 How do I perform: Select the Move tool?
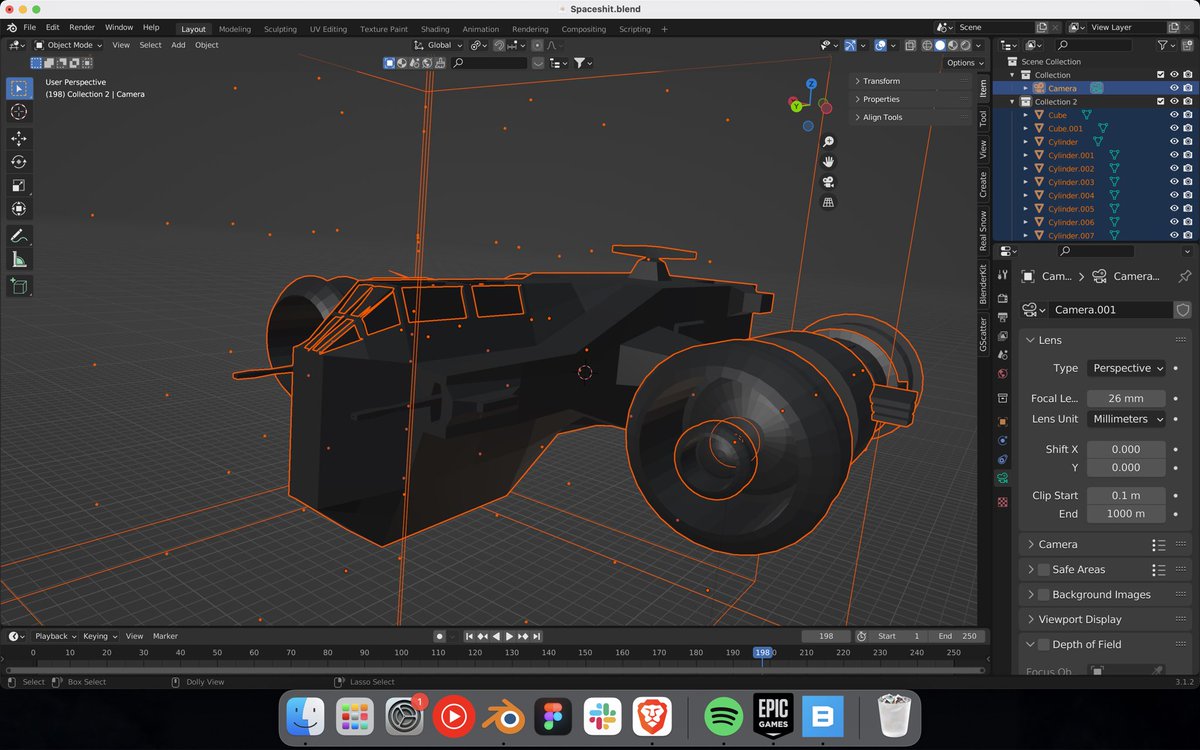(19, 138)
